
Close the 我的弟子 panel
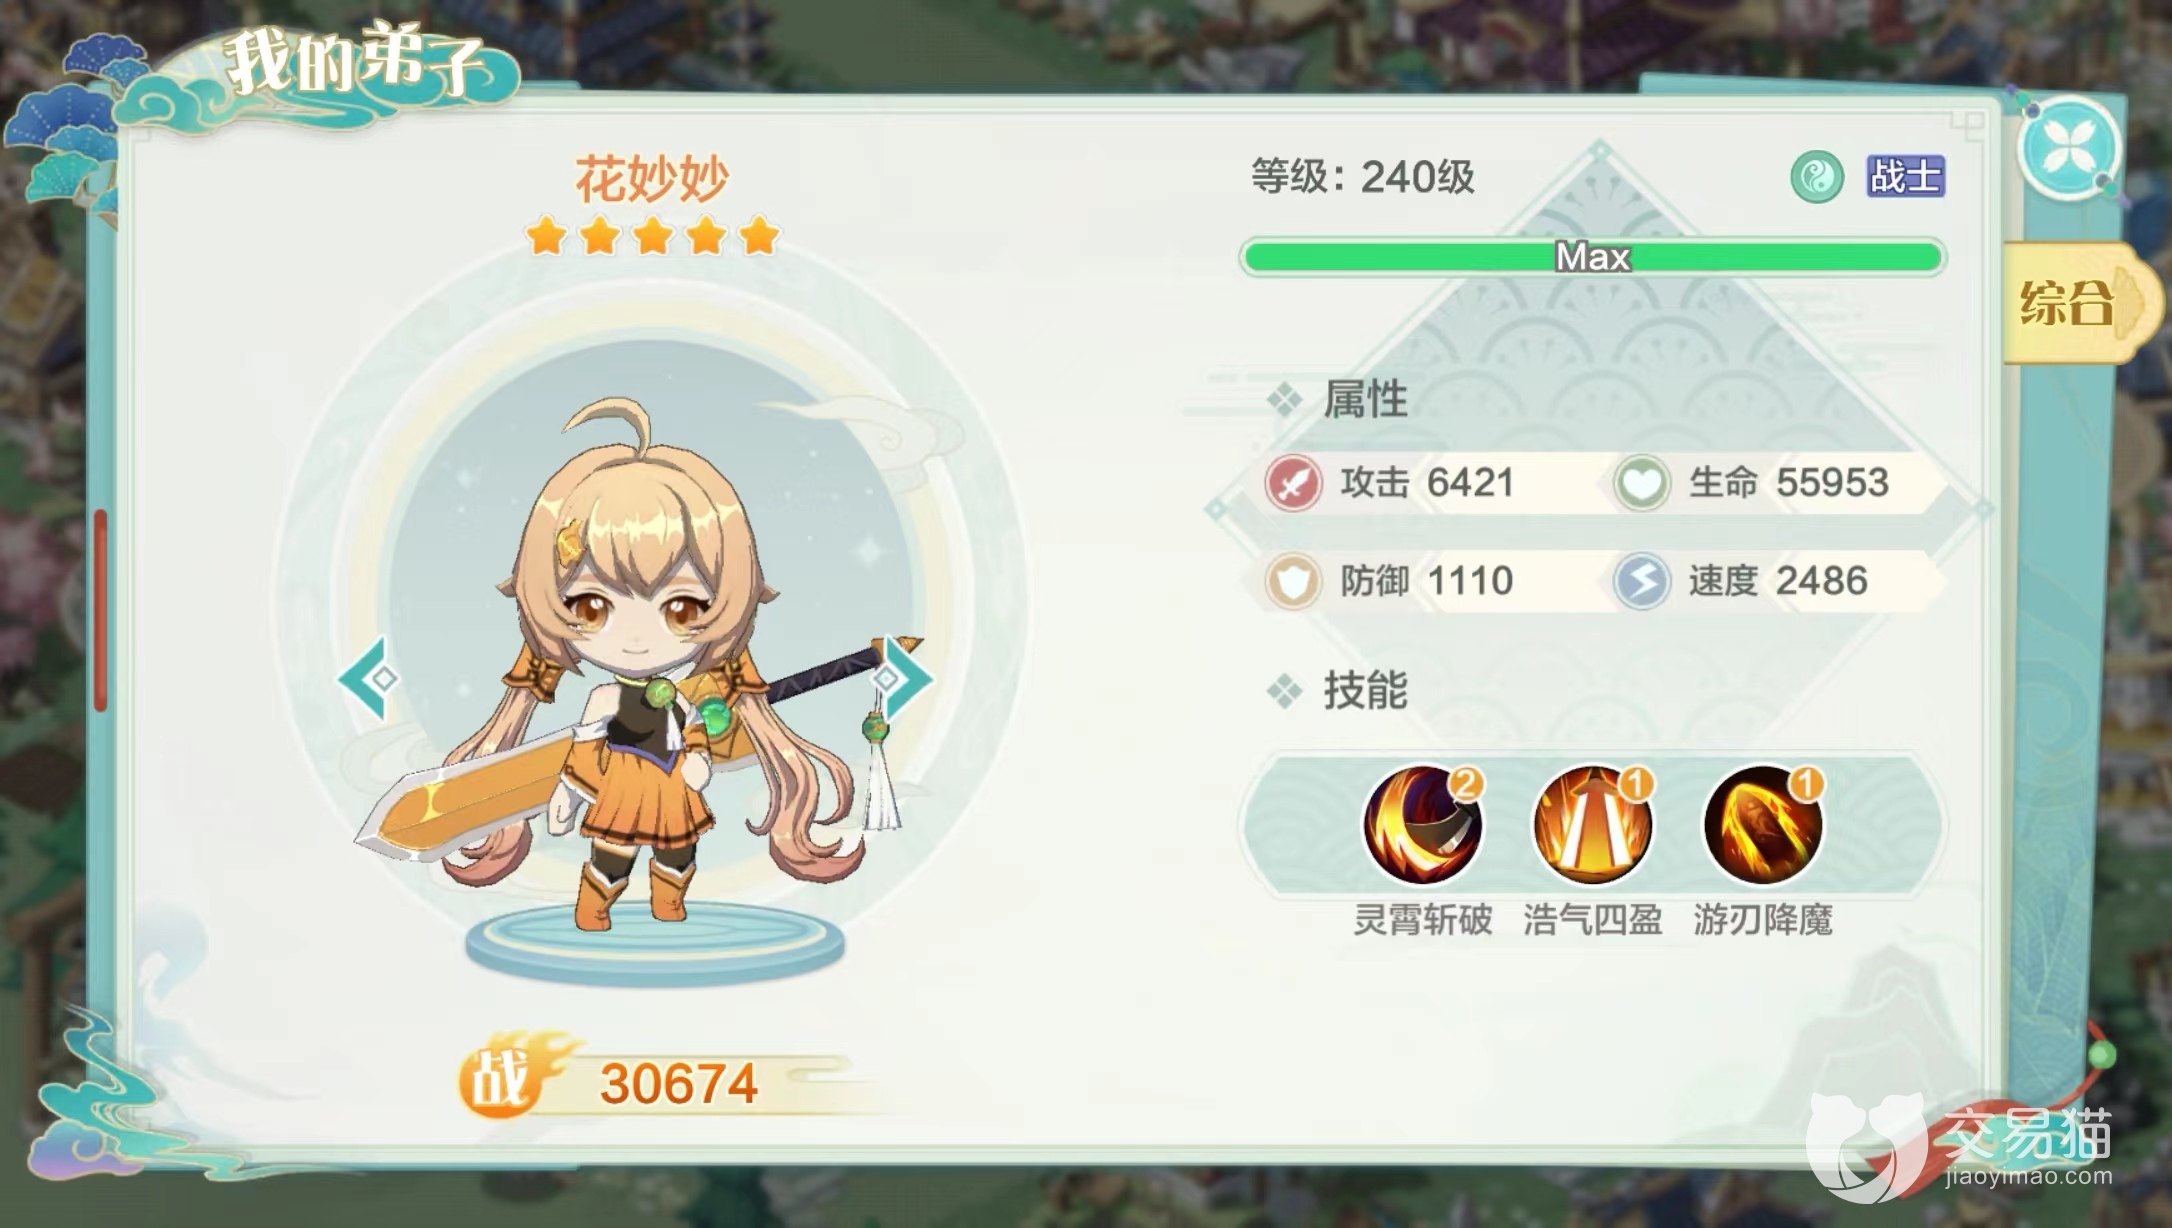pos(2070,150)
